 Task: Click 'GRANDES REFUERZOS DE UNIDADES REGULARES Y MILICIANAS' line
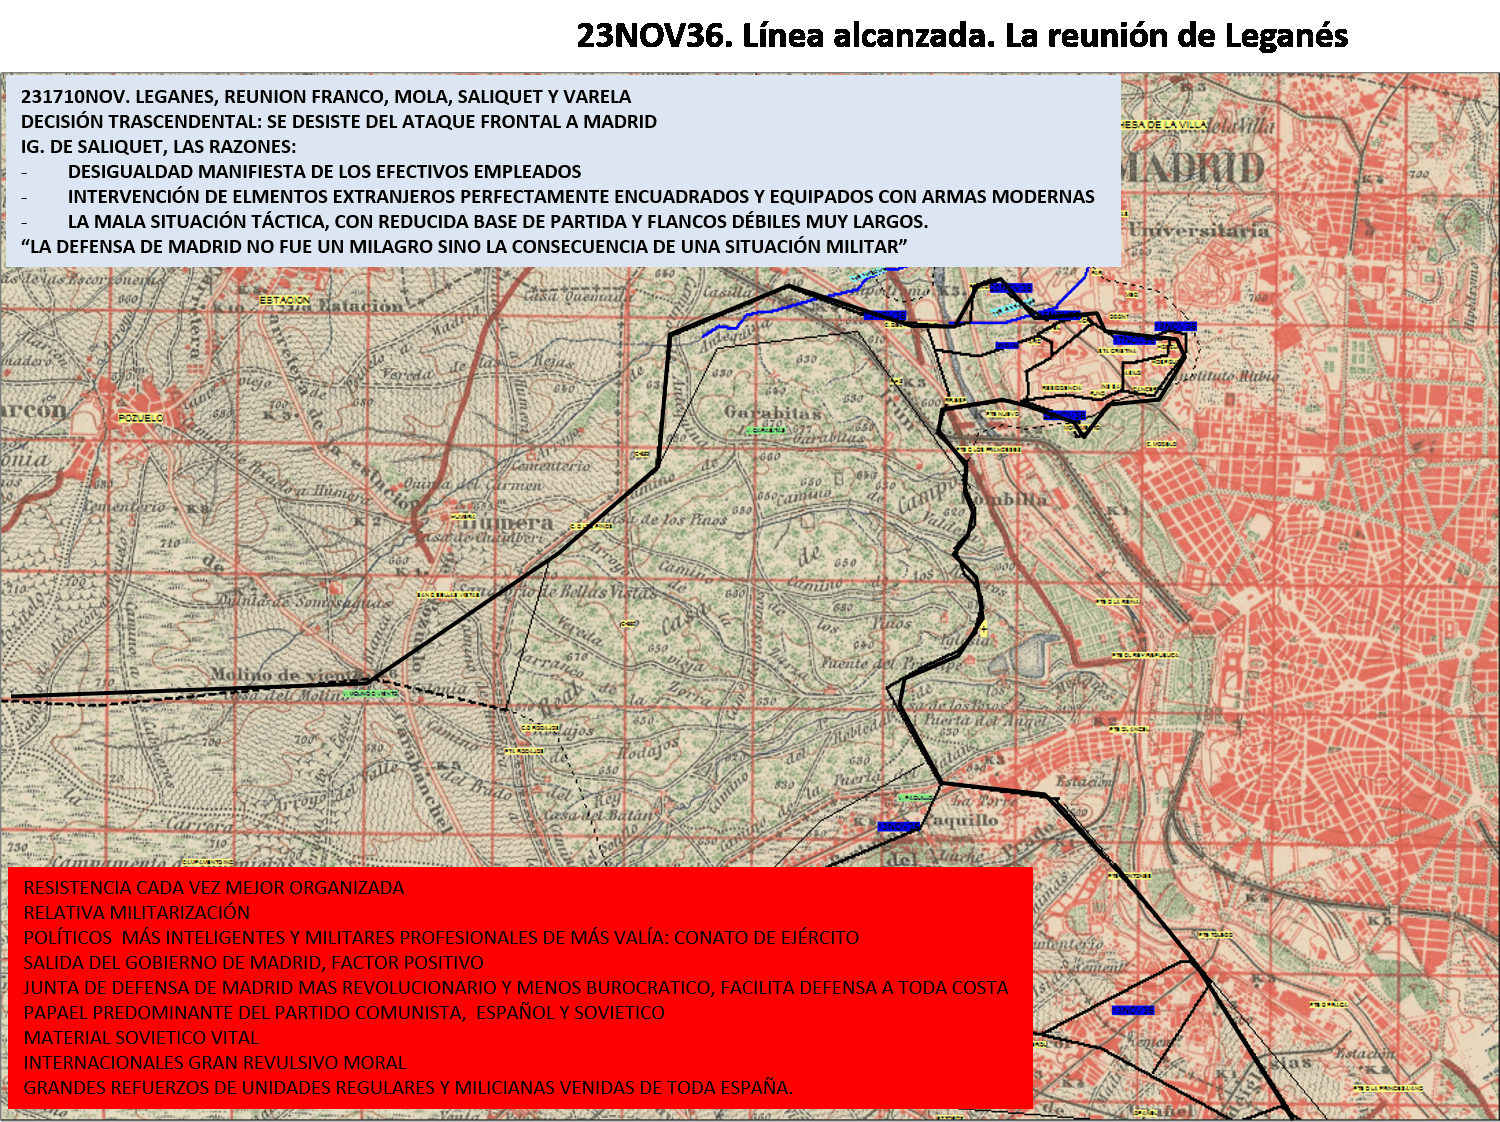pyautogui.click(x=408, y=1088)
